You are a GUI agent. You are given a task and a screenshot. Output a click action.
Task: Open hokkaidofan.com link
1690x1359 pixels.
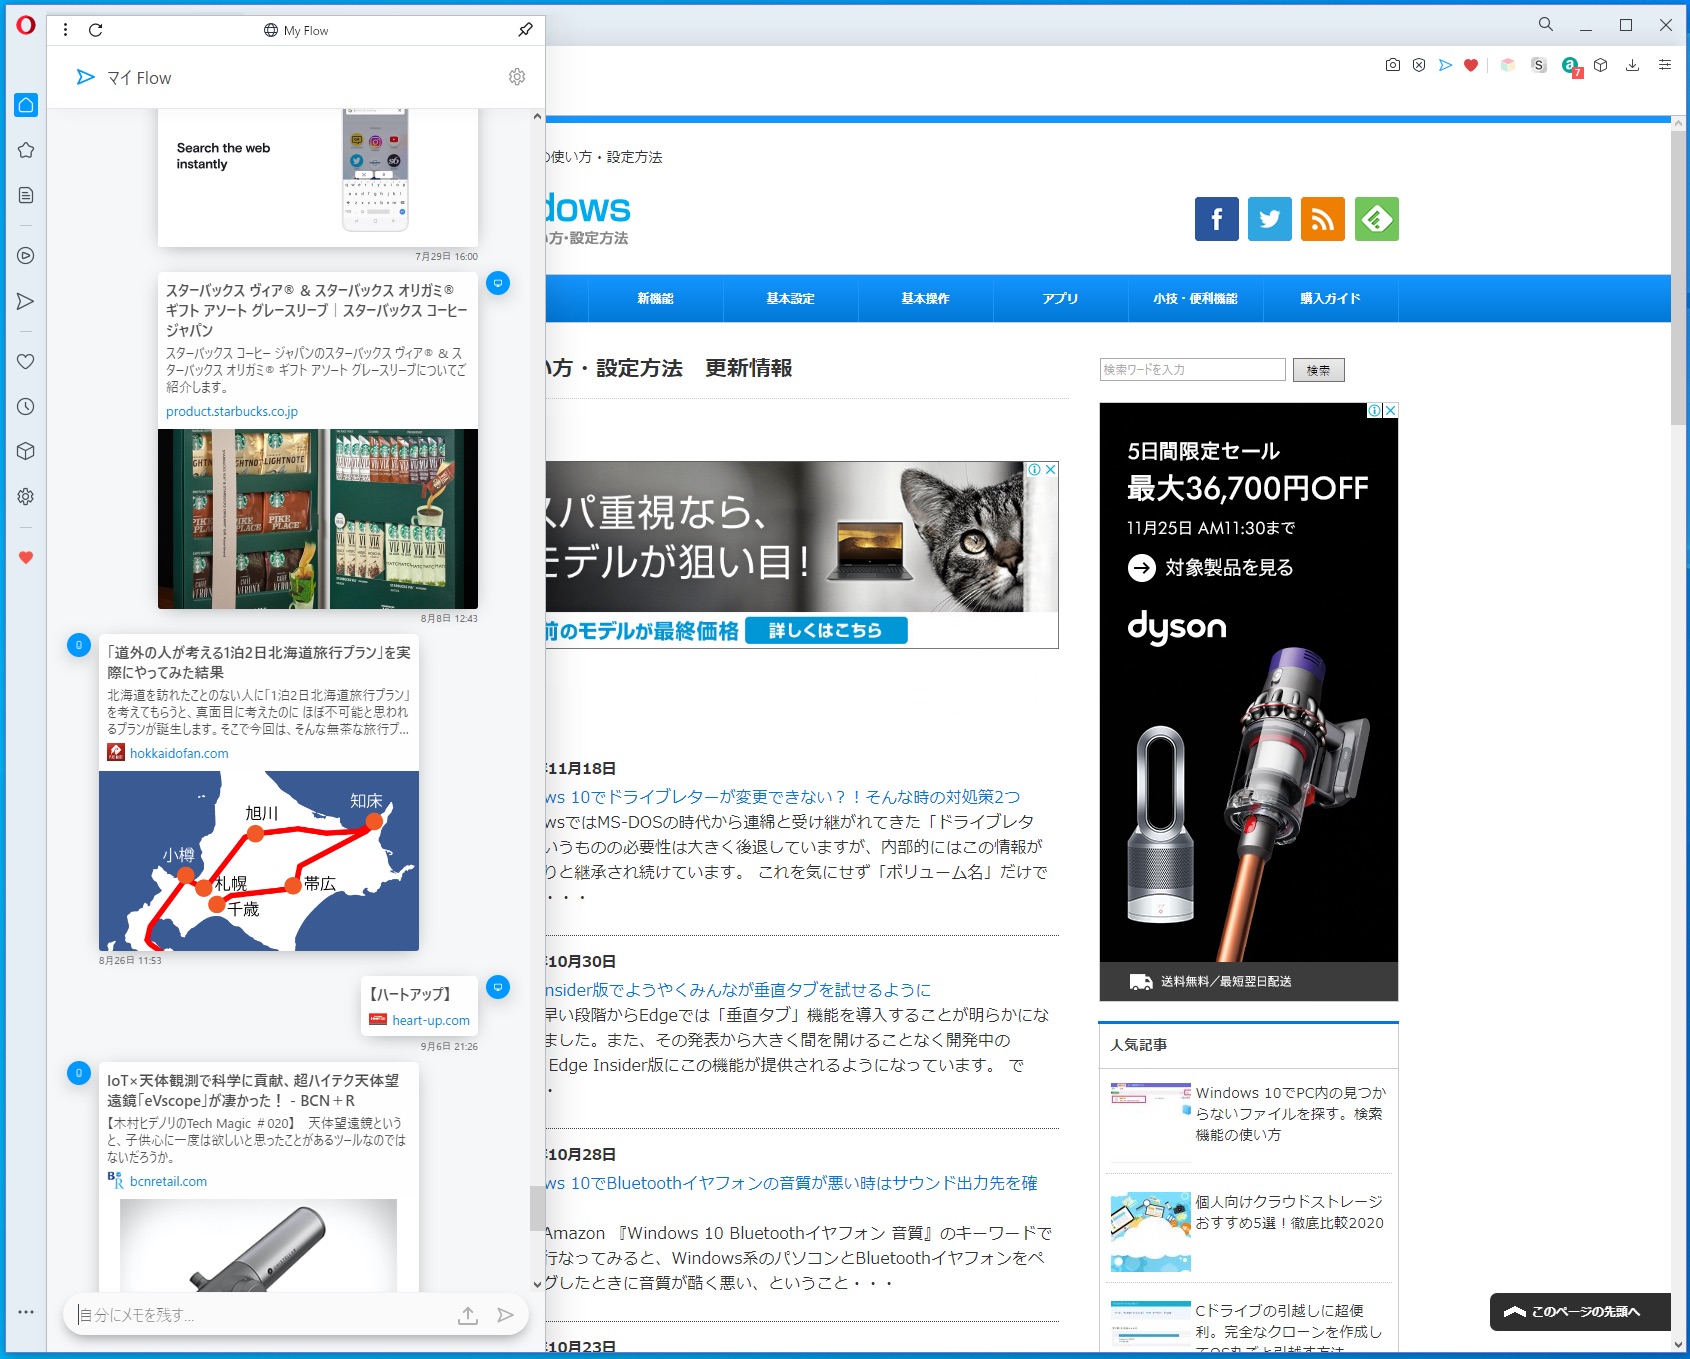tap(179, 753)
